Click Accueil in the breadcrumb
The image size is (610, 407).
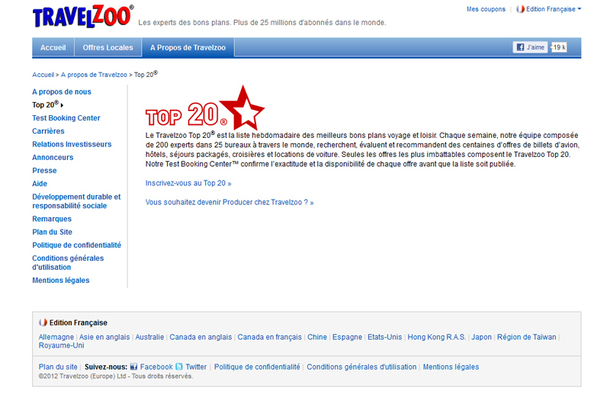(x=43, y=74)
